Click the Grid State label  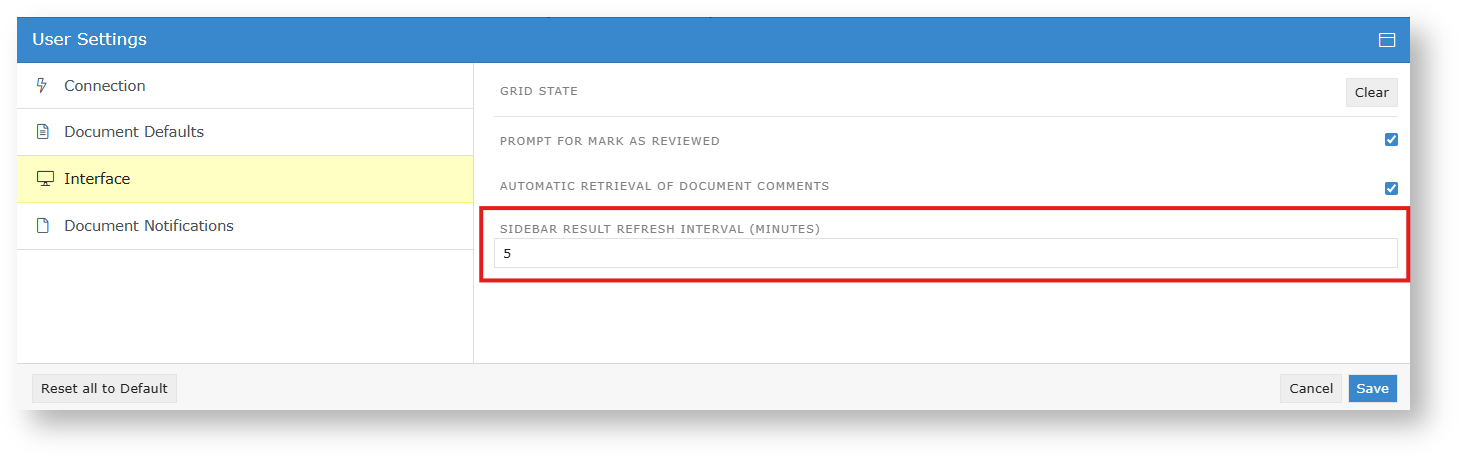click(539, 92)
